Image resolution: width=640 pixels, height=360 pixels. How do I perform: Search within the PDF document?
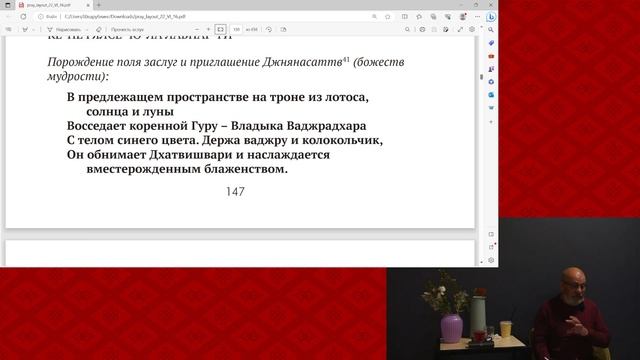(407, 29)
